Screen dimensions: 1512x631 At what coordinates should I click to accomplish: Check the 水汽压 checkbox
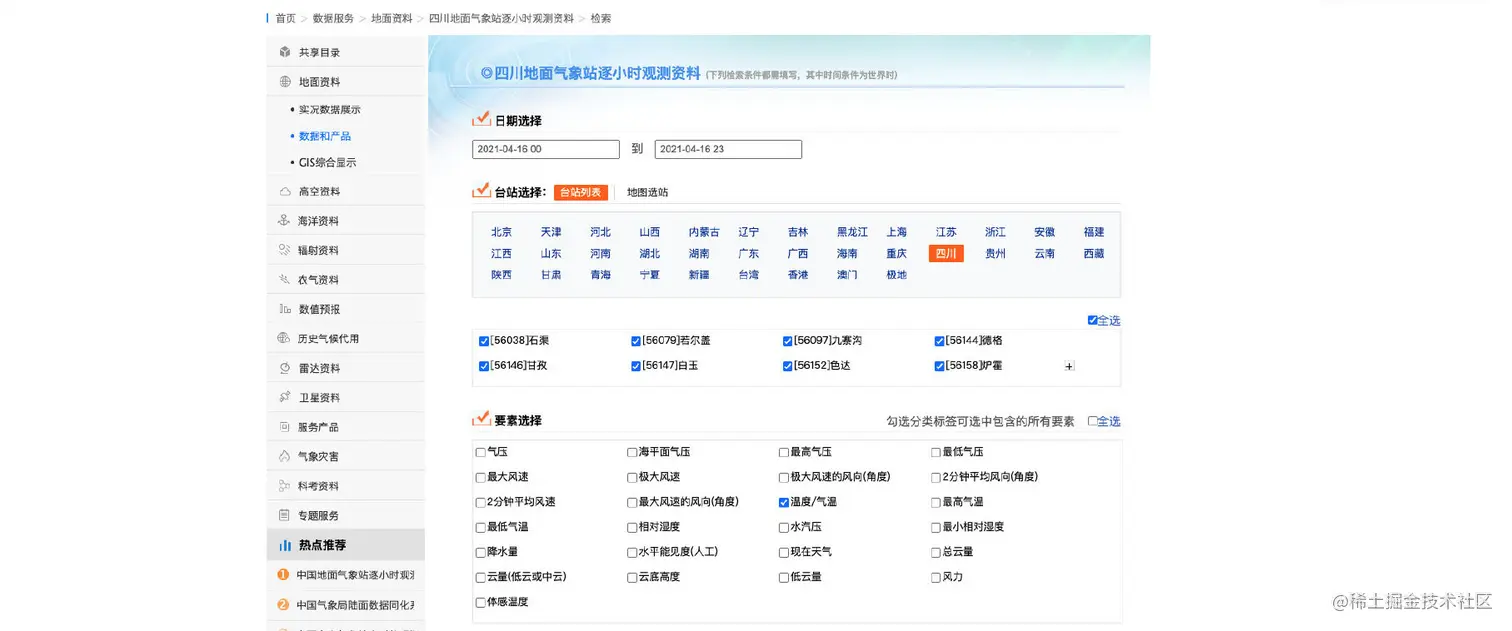[784, 527]
